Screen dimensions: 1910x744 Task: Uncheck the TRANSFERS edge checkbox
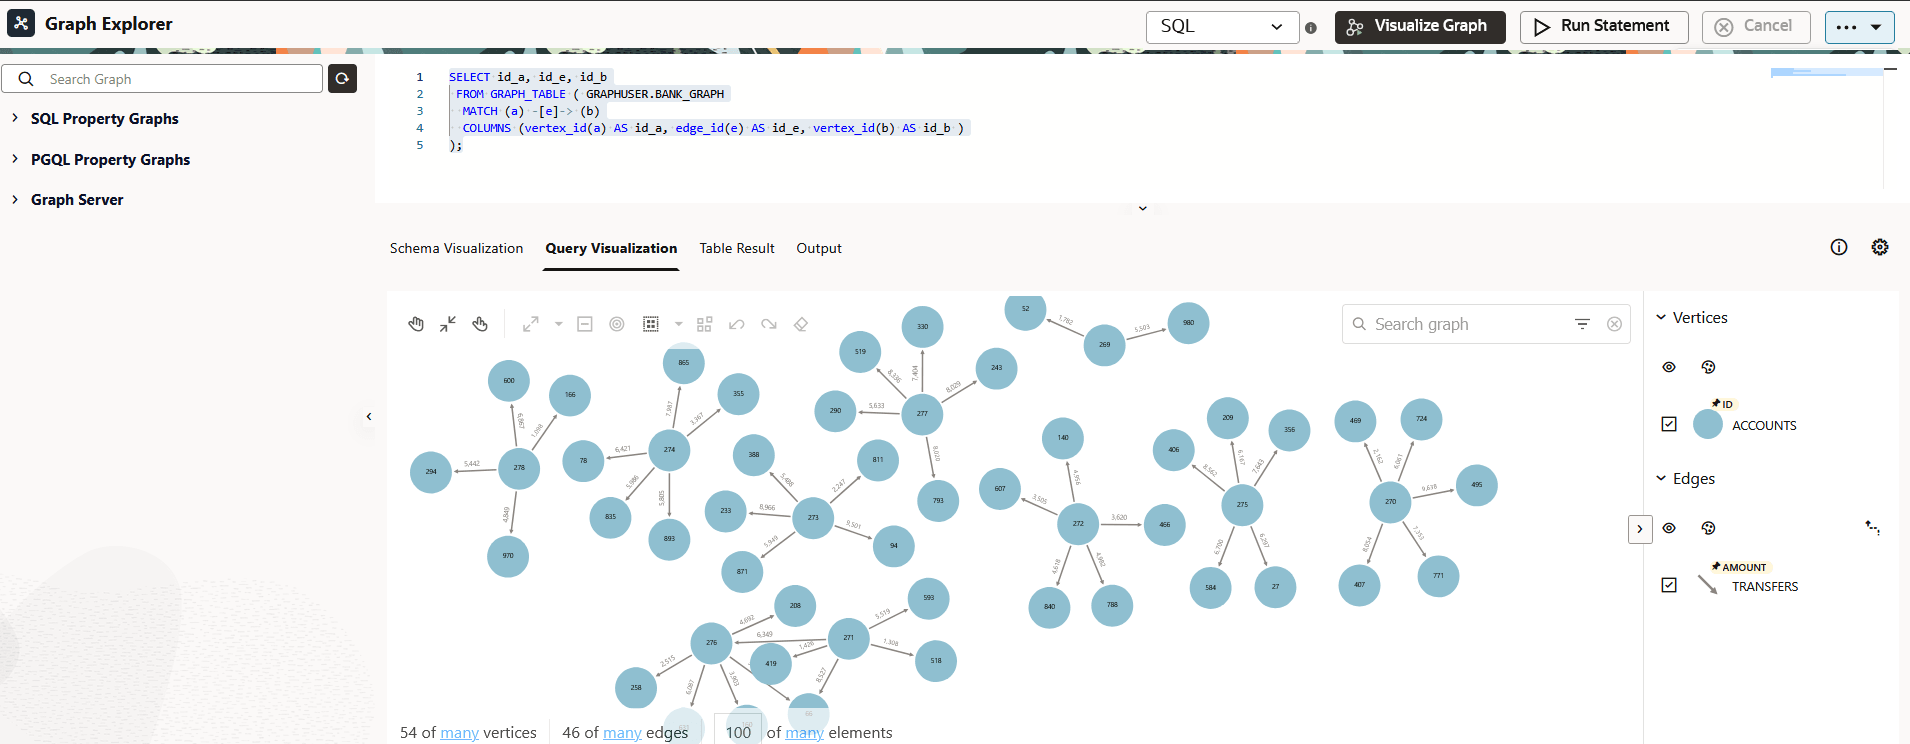pos(1669,585)
